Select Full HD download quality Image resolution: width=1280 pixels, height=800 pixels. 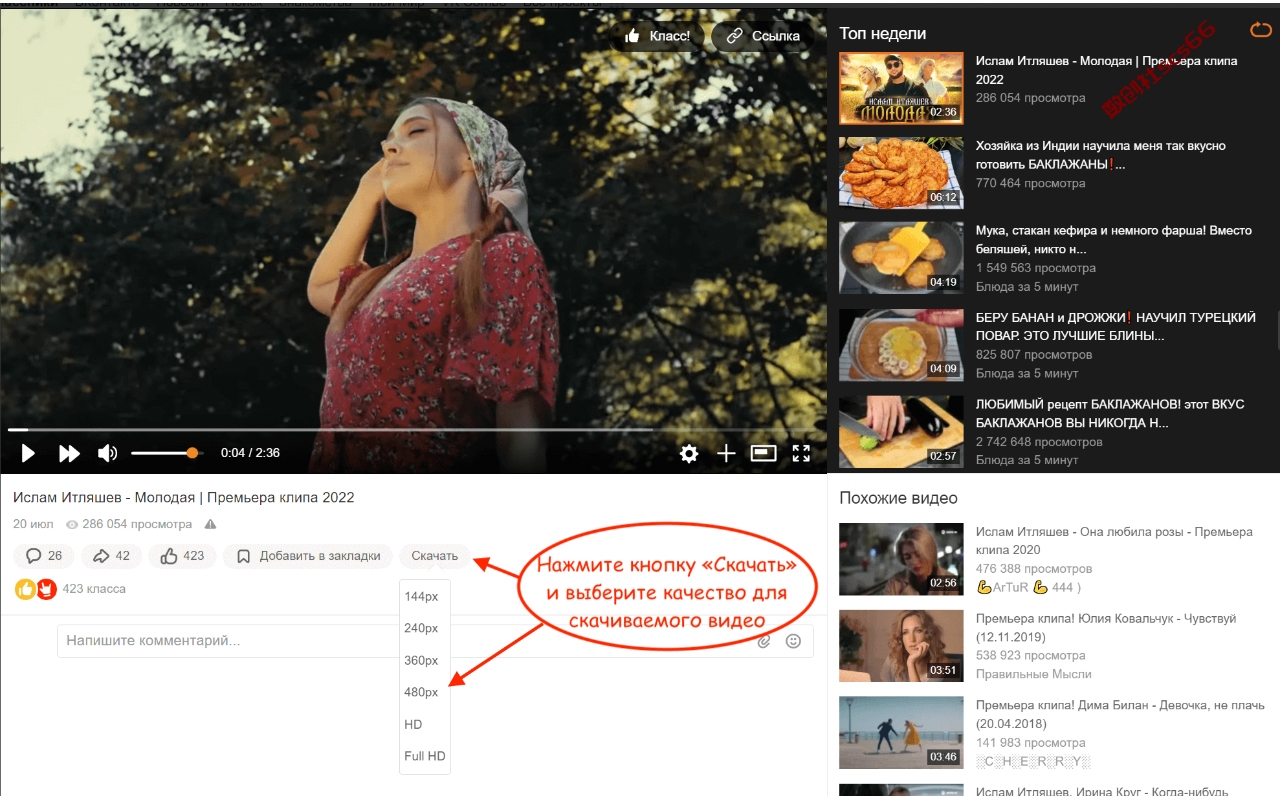click(425, 756)
